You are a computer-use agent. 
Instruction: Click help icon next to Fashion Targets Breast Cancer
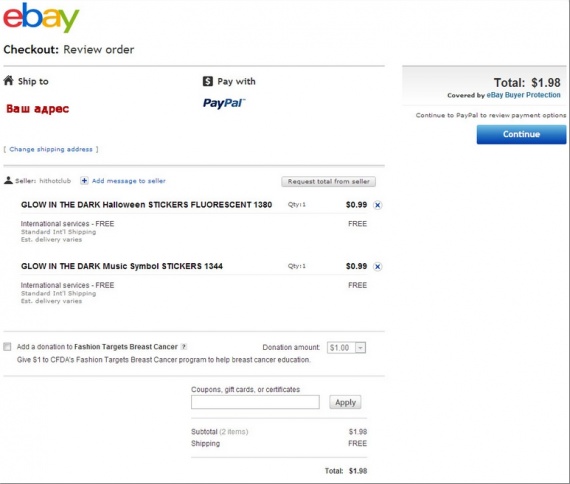pos(184,347)
